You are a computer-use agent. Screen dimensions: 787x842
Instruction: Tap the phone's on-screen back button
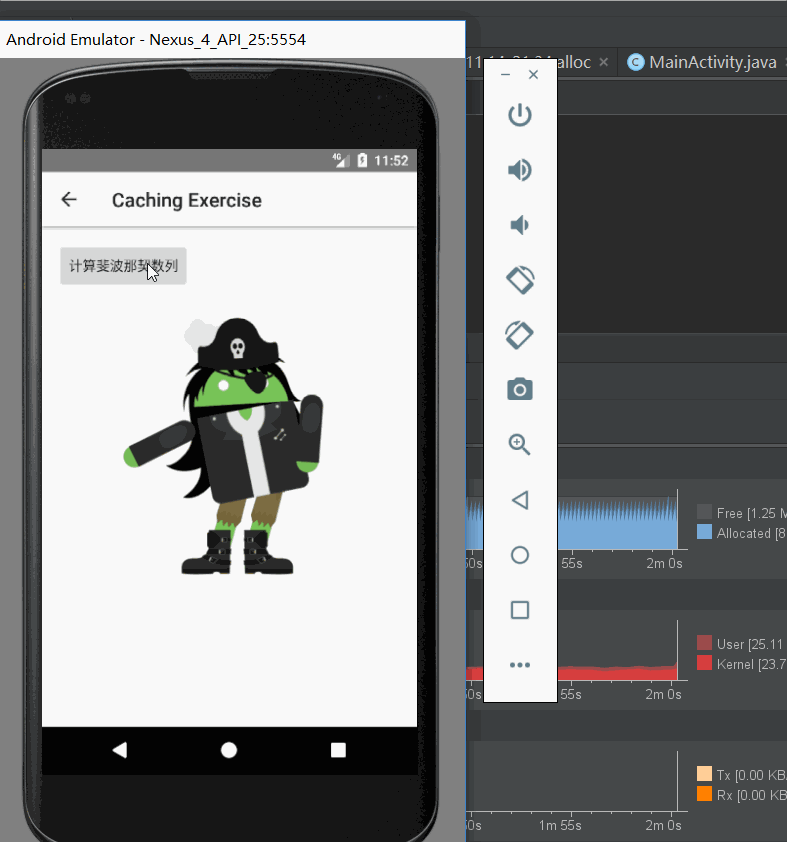click(x=120, y=750)
